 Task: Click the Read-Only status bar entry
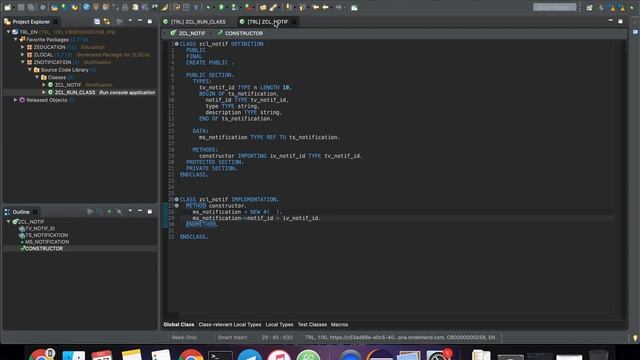point(184,338)
